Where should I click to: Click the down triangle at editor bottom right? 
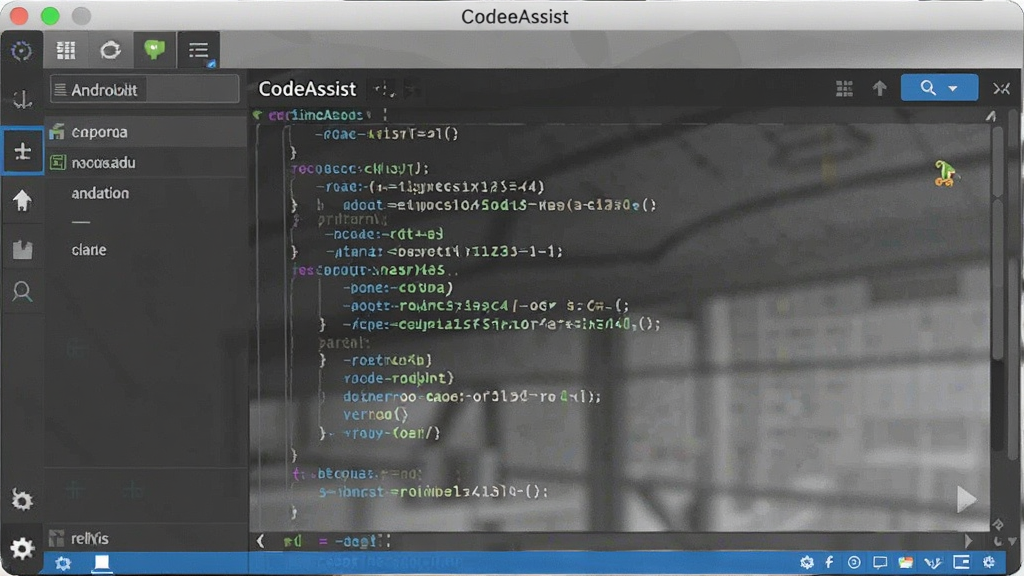click(x=1012, y=542)
